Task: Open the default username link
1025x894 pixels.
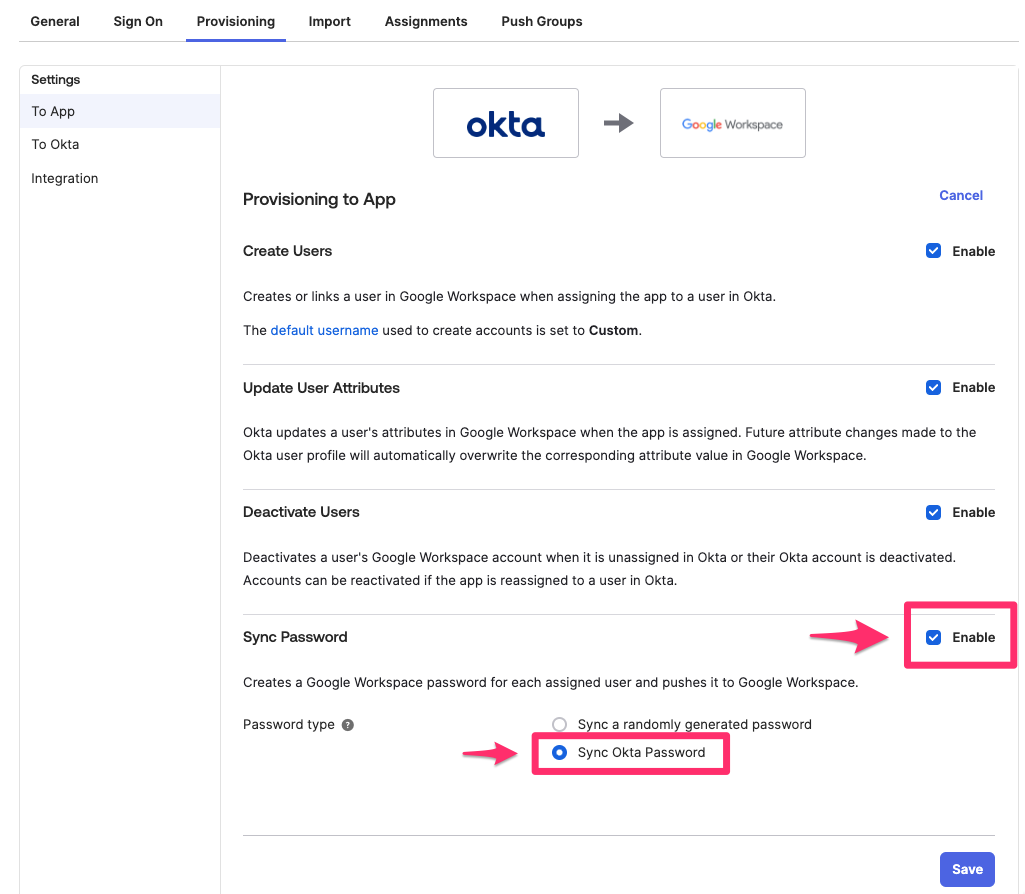Action: point(324,329)
